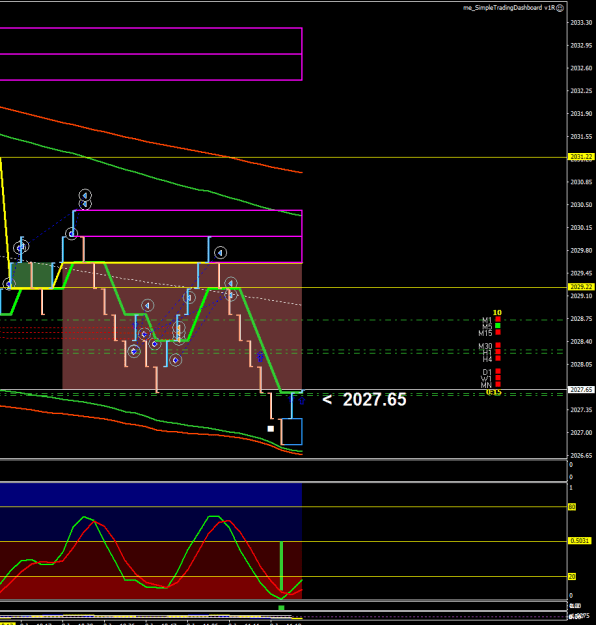Select the red MN timeframe square
This screenshot has height=625, width=596.
click(498, 384)
